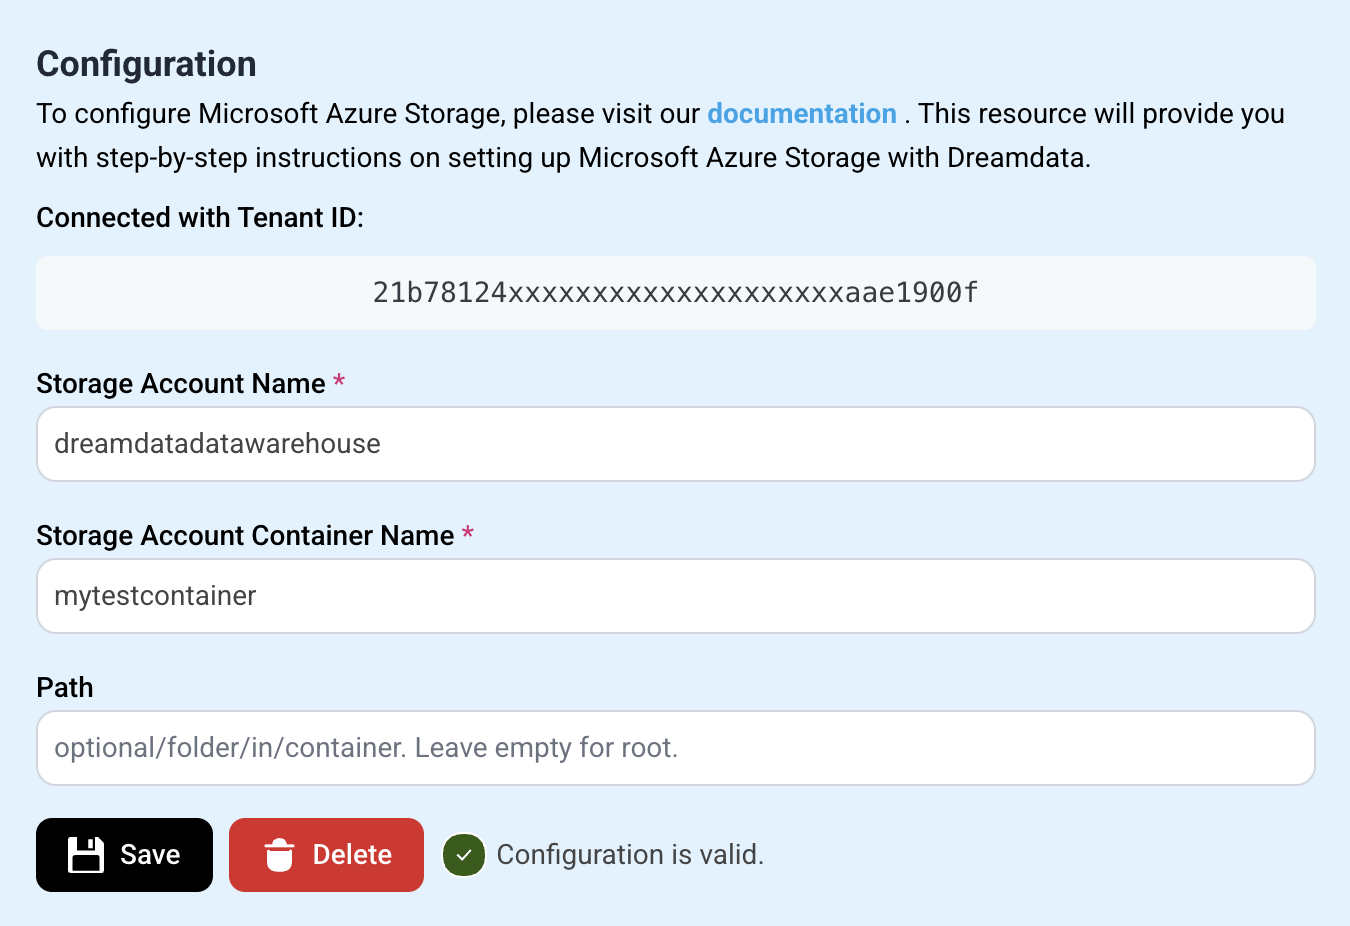The width and height of the screenshot is (1350, 926).
Task: Click the trash can icon on Delete
Action: tap(279, 855)
